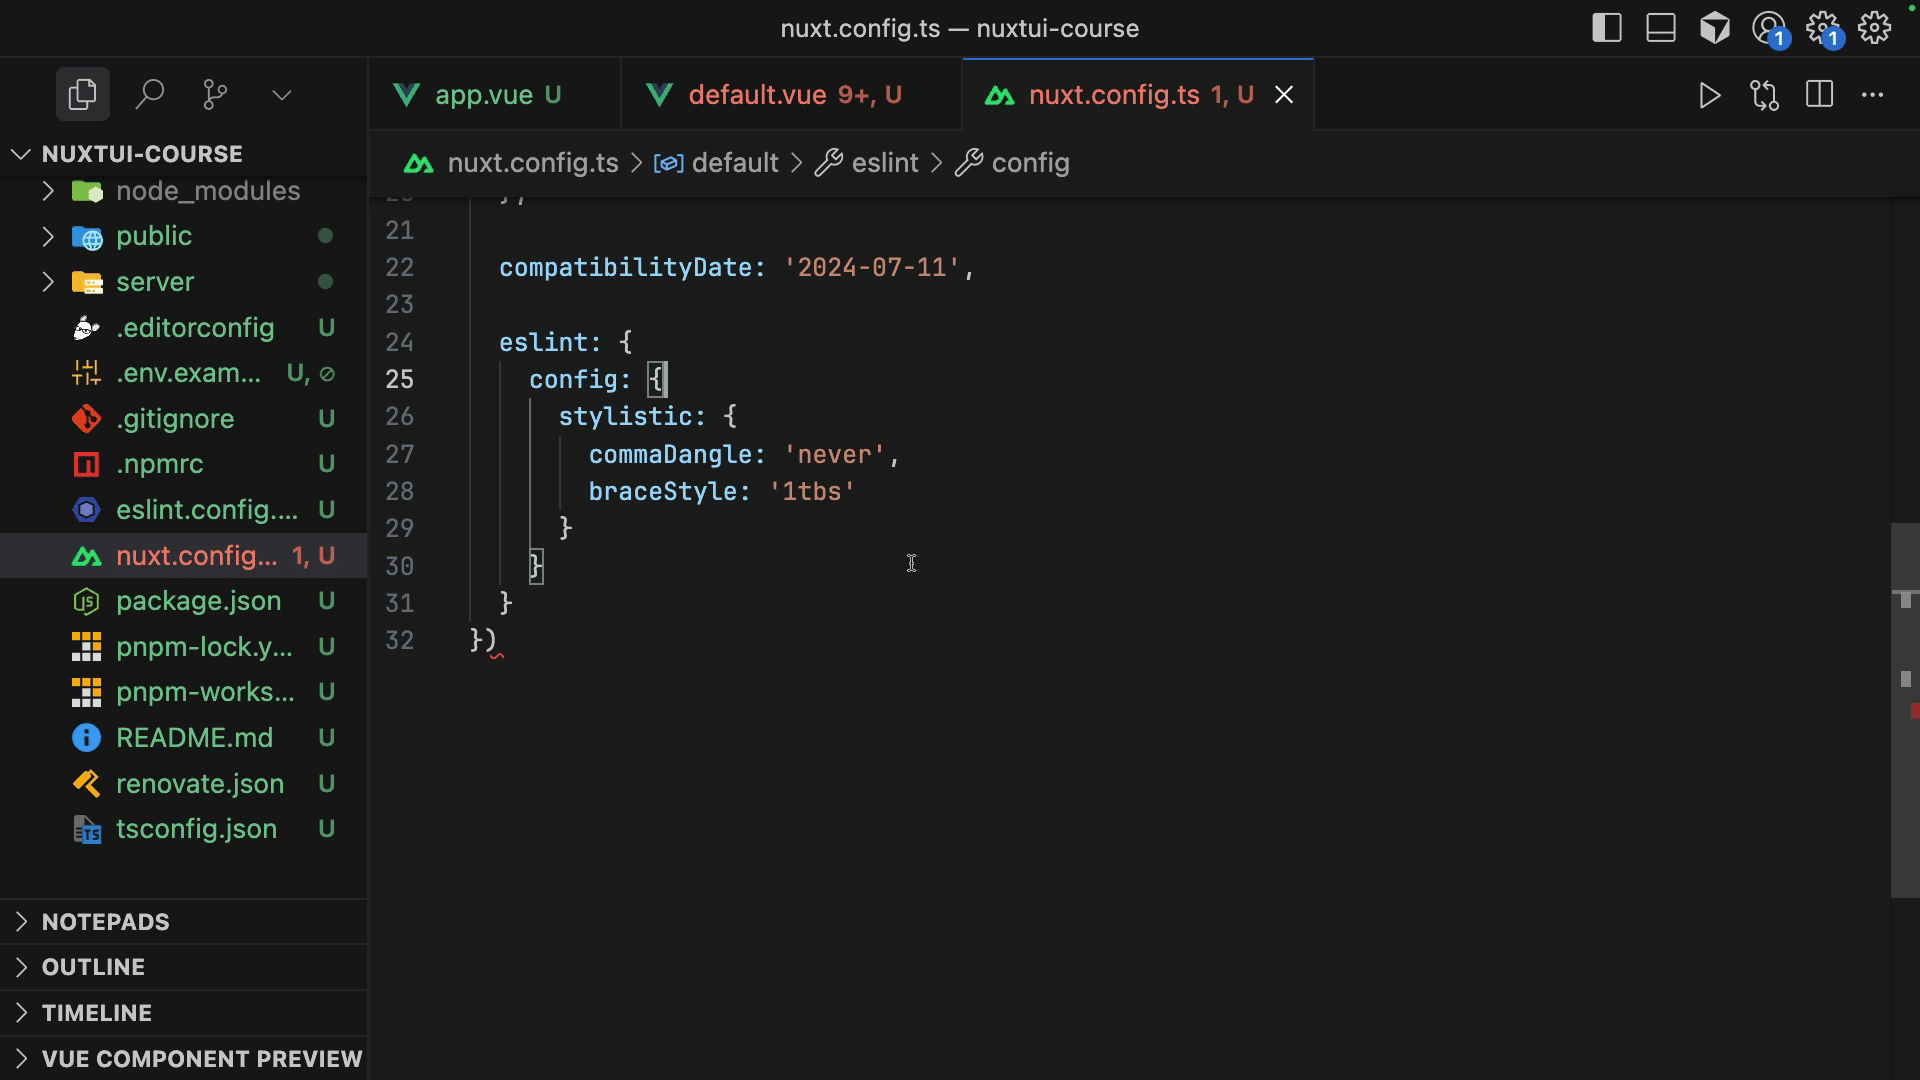Open the Source Control view icon
The width and height of the screenshot is (1920, 1080).
click(215, 95)
